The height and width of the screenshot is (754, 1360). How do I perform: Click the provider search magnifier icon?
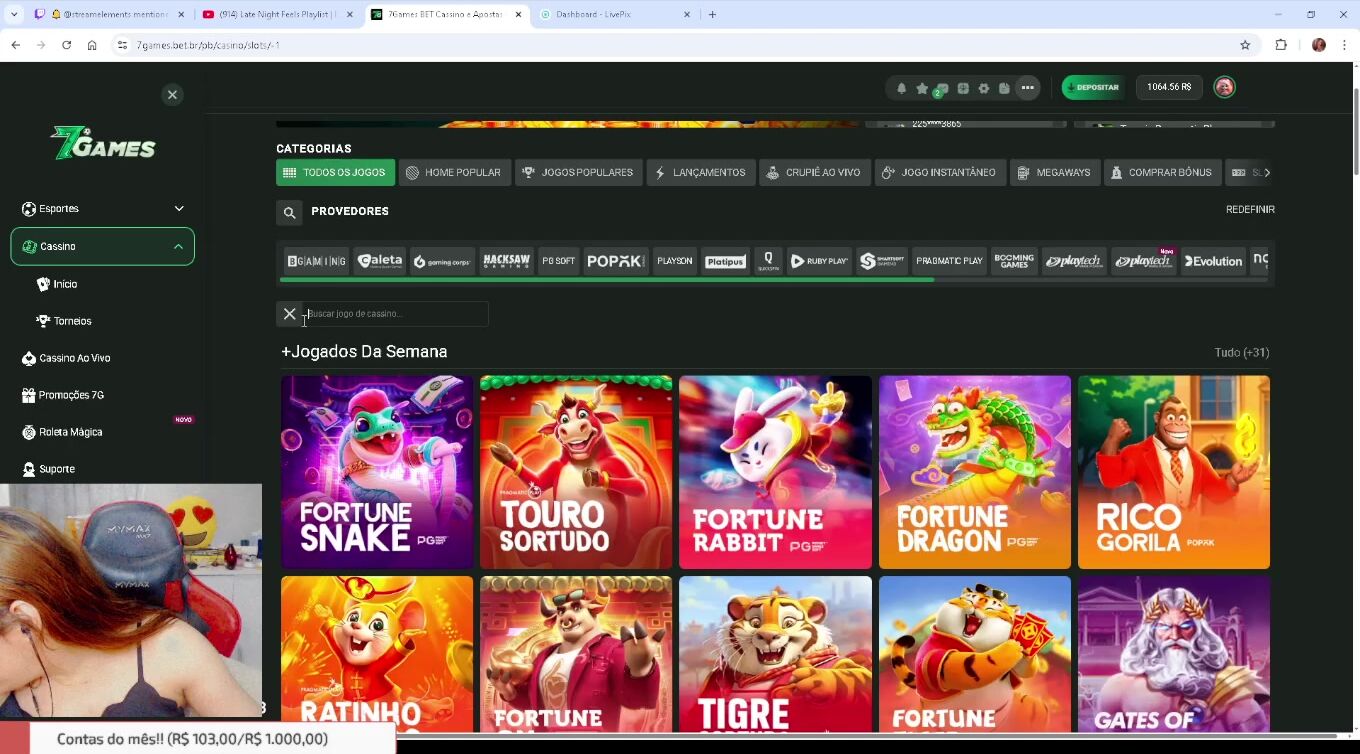coord(289,212)
